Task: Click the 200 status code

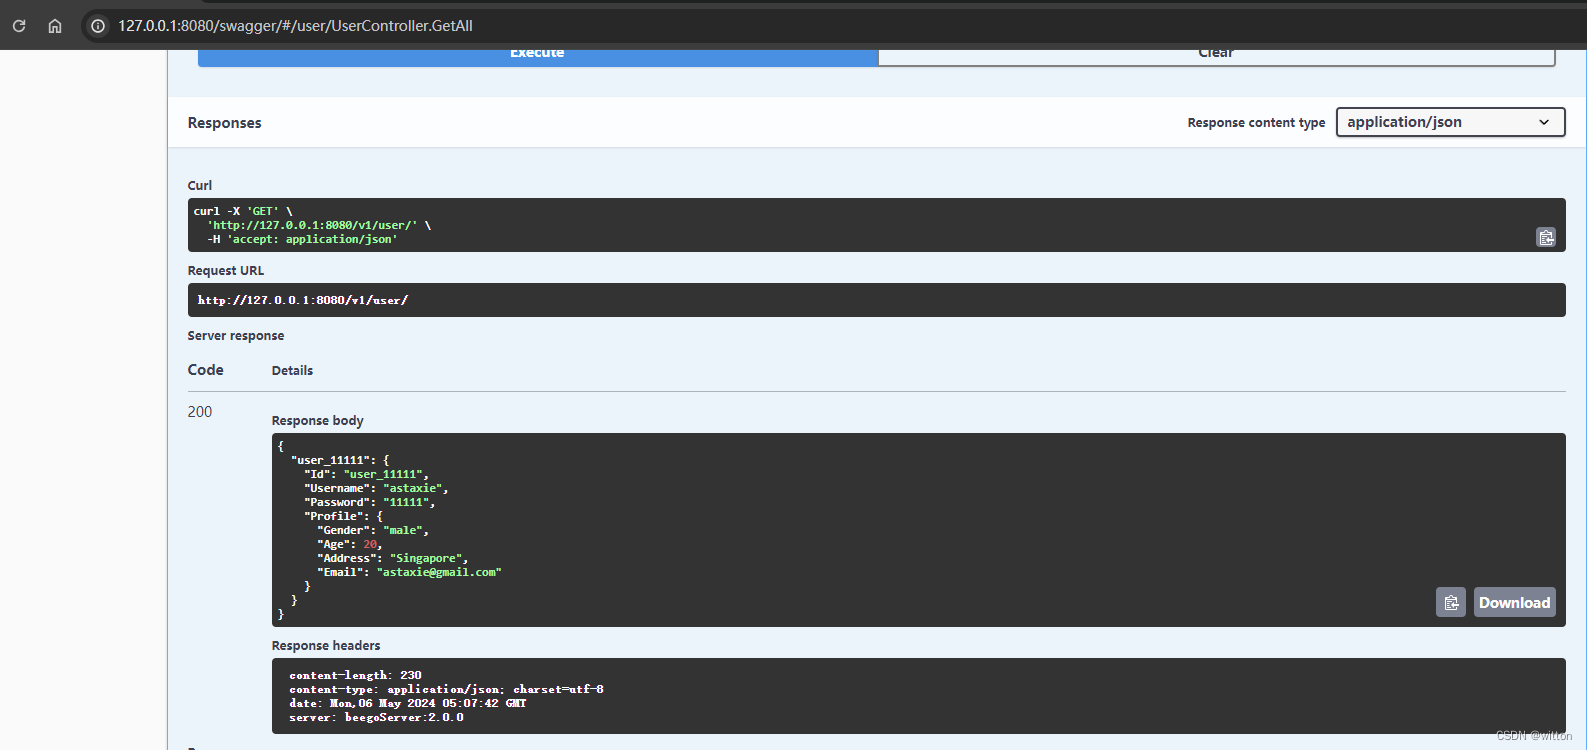Action: click(x=200, y=412)
